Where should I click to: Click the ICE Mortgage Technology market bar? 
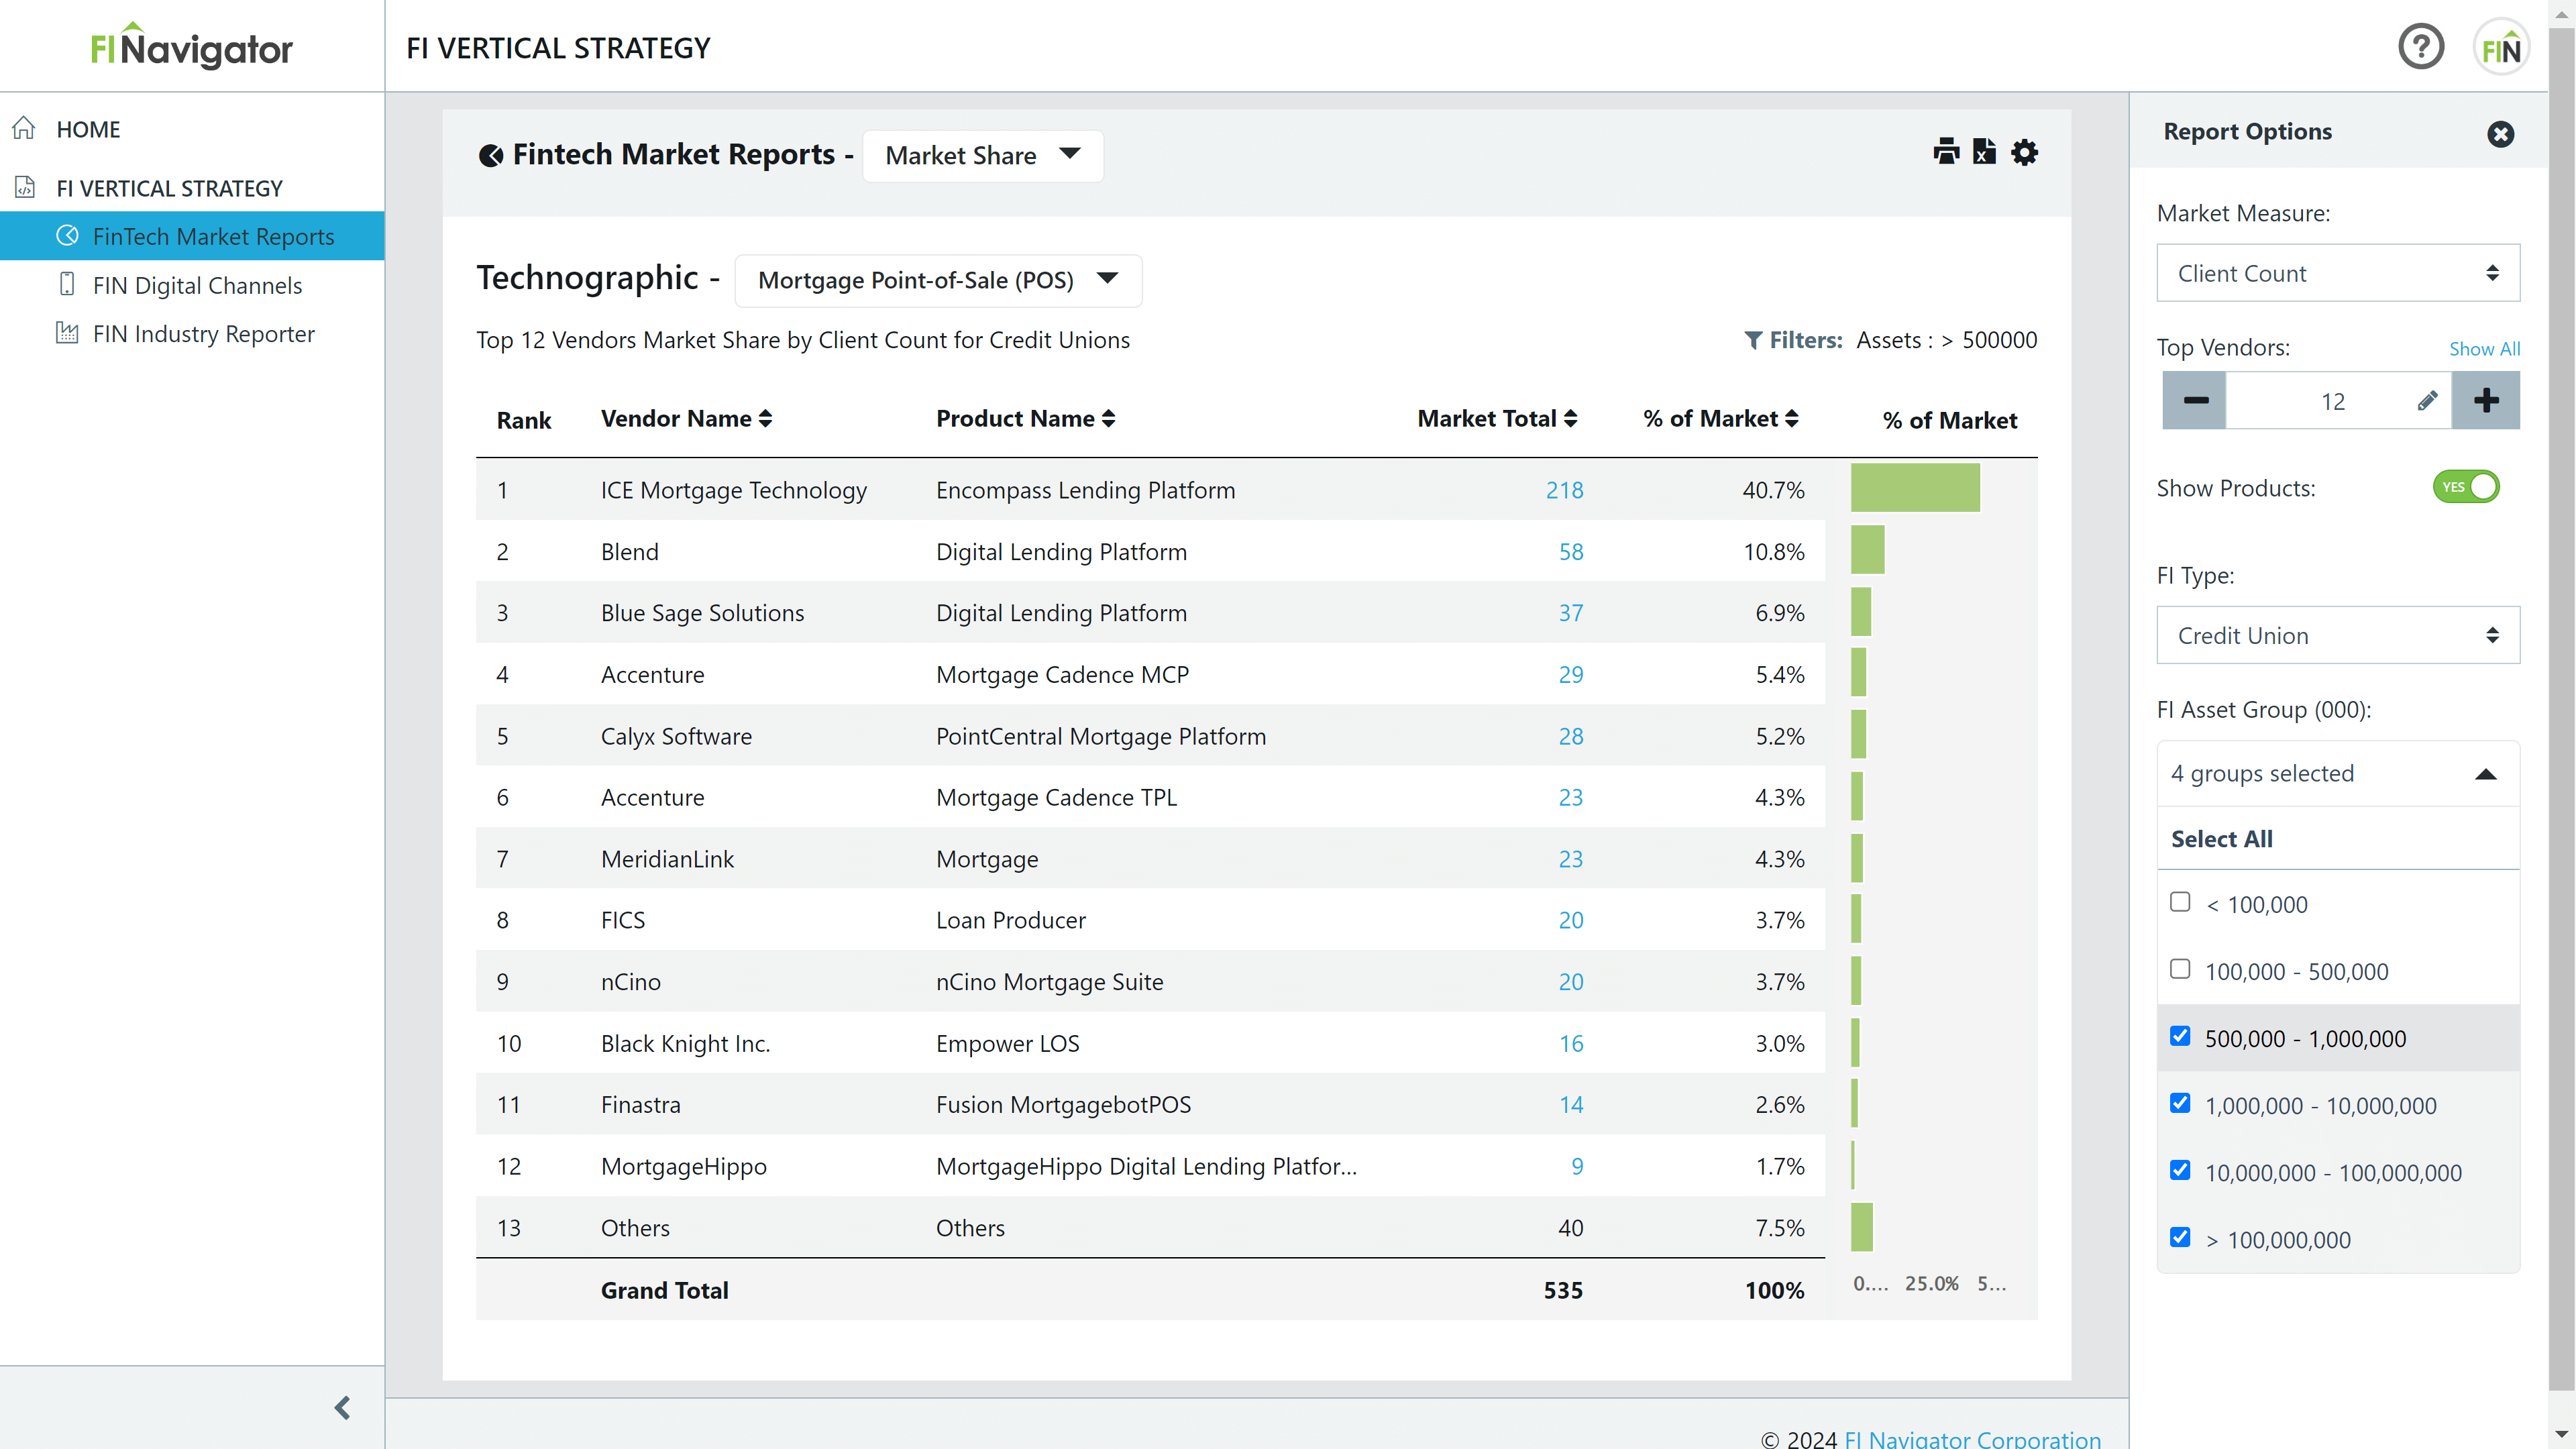pos(1915,487)
